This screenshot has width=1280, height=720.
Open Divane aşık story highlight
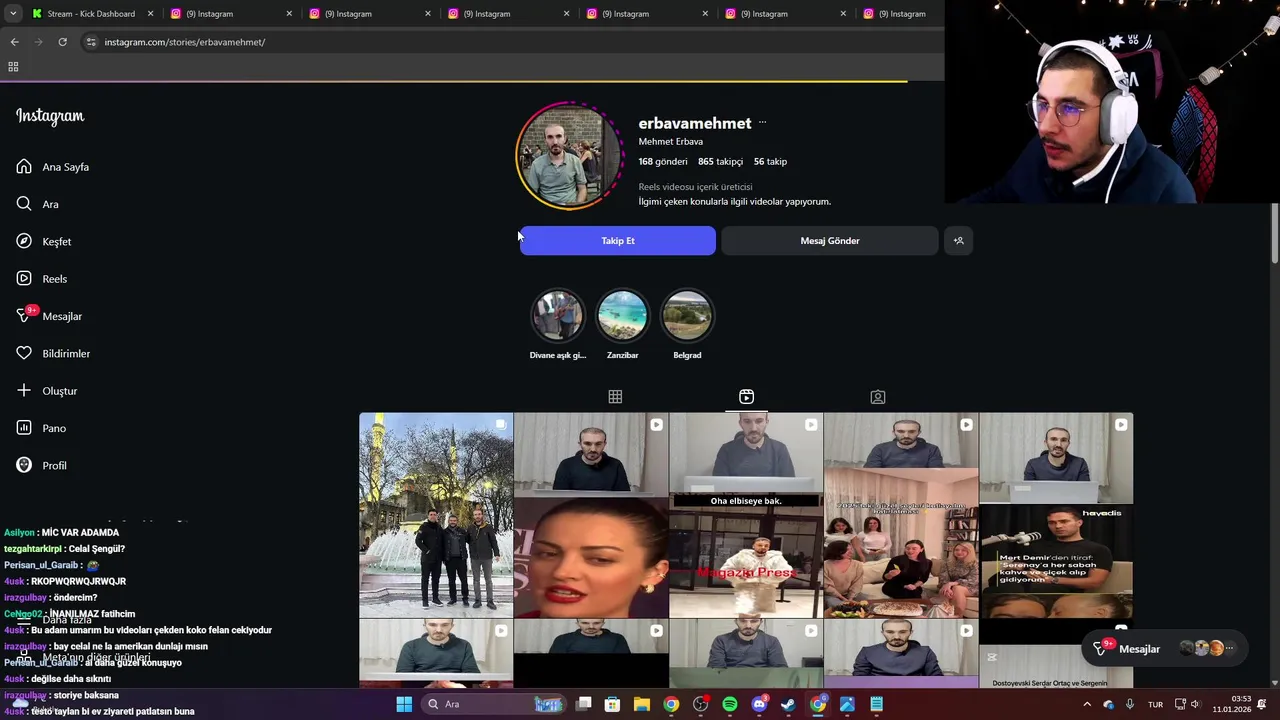[557, 324]
